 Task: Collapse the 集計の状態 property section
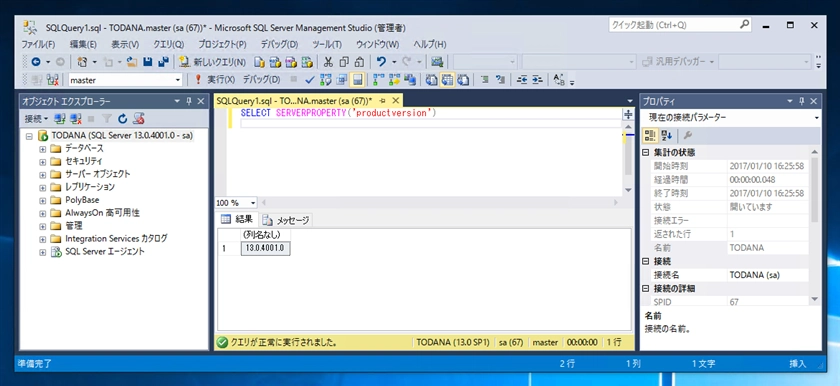click(x=646, y=153)
